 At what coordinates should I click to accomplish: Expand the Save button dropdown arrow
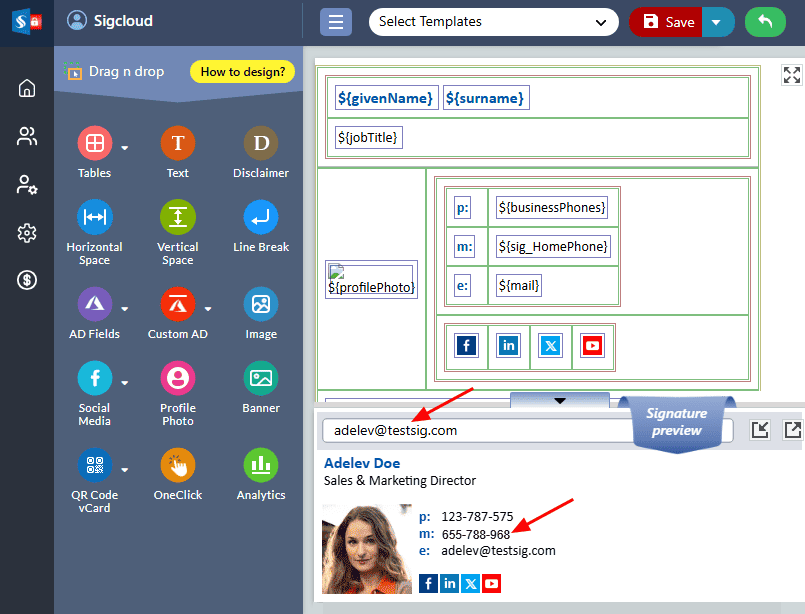(718, 22)
